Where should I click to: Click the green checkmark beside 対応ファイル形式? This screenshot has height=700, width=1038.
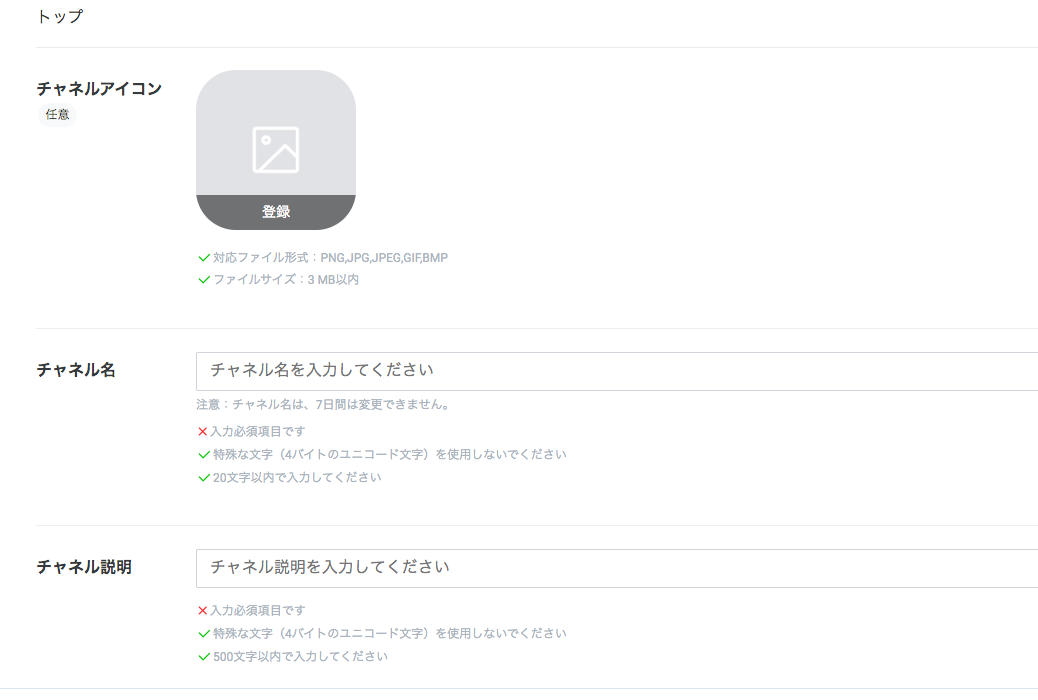click(201, 257)
